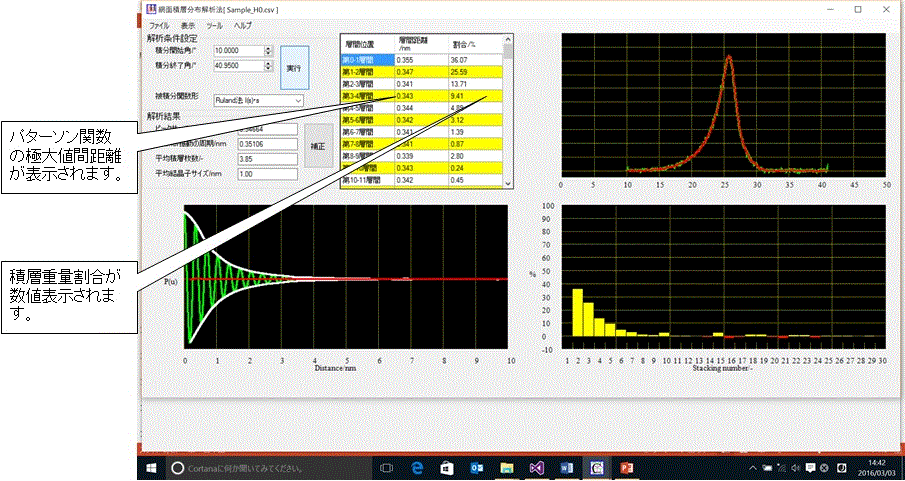Launch Microsoft Edge from the taskbar
The height and width of the screenshot is (481, 905).
point(418,467)
